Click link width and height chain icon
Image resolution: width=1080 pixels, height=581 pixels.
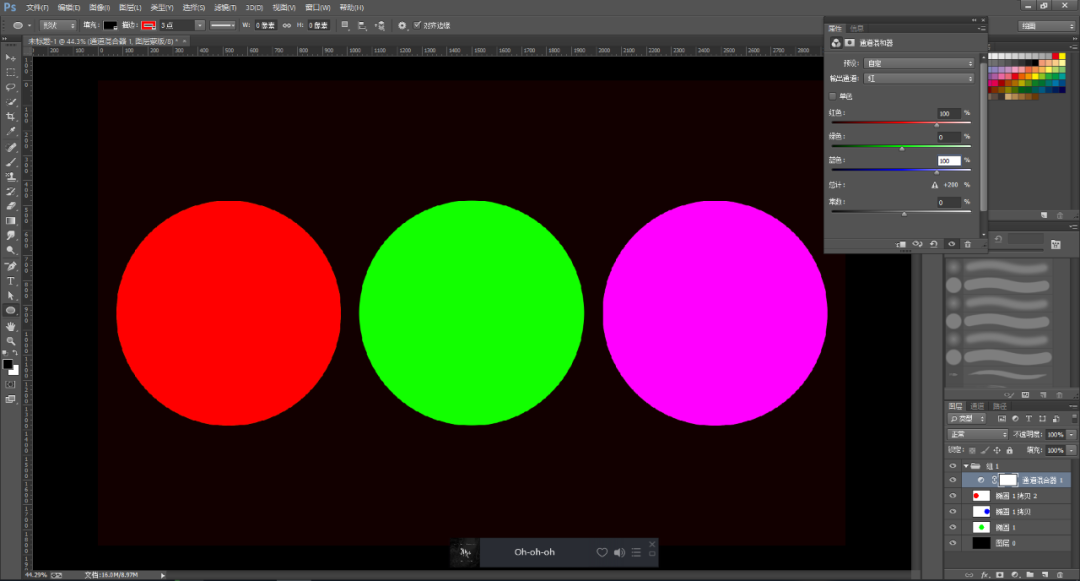tap(287, 25)
